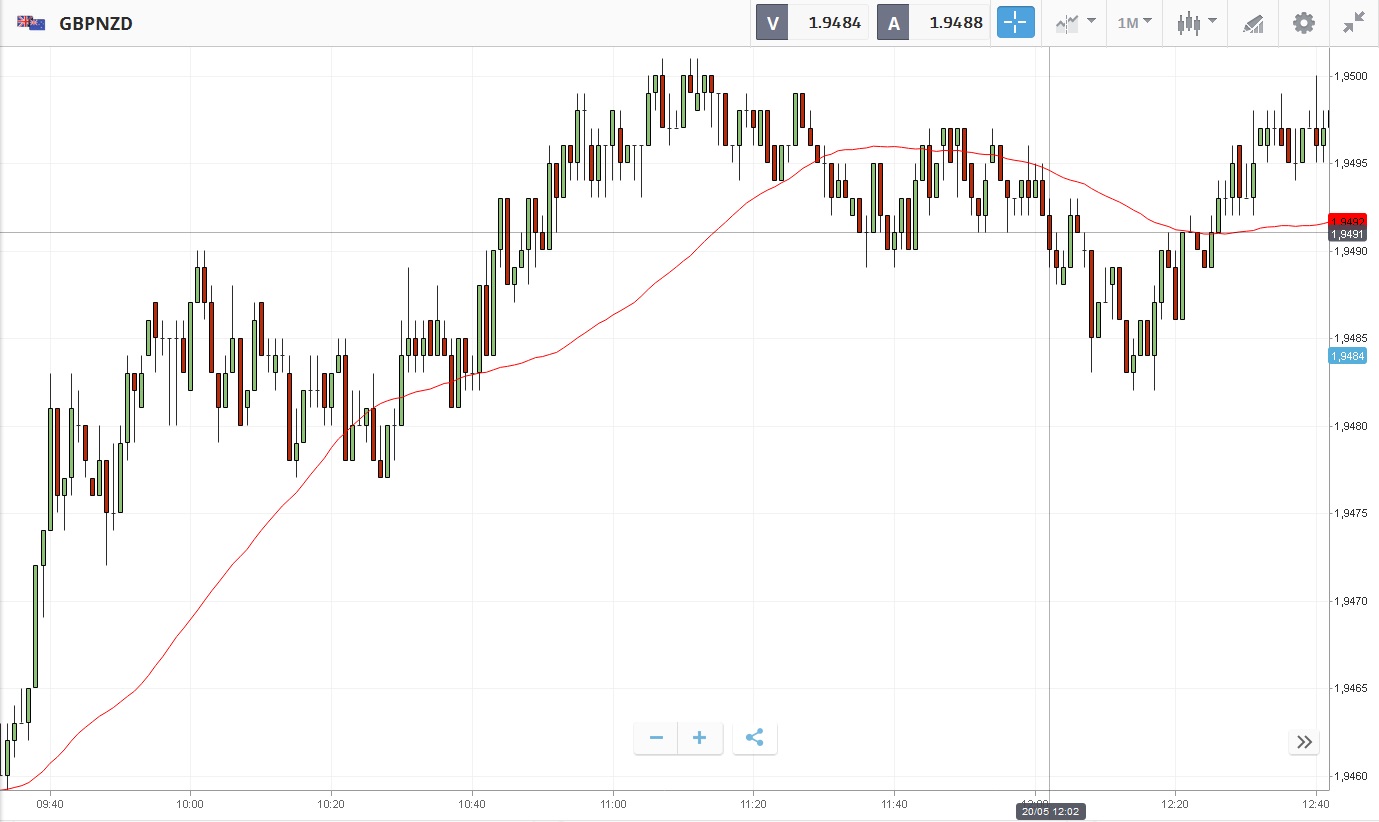Open chart settings gear
Image resolution: width=1379 pixels, height=822 pixels.
pos(1304,22)
